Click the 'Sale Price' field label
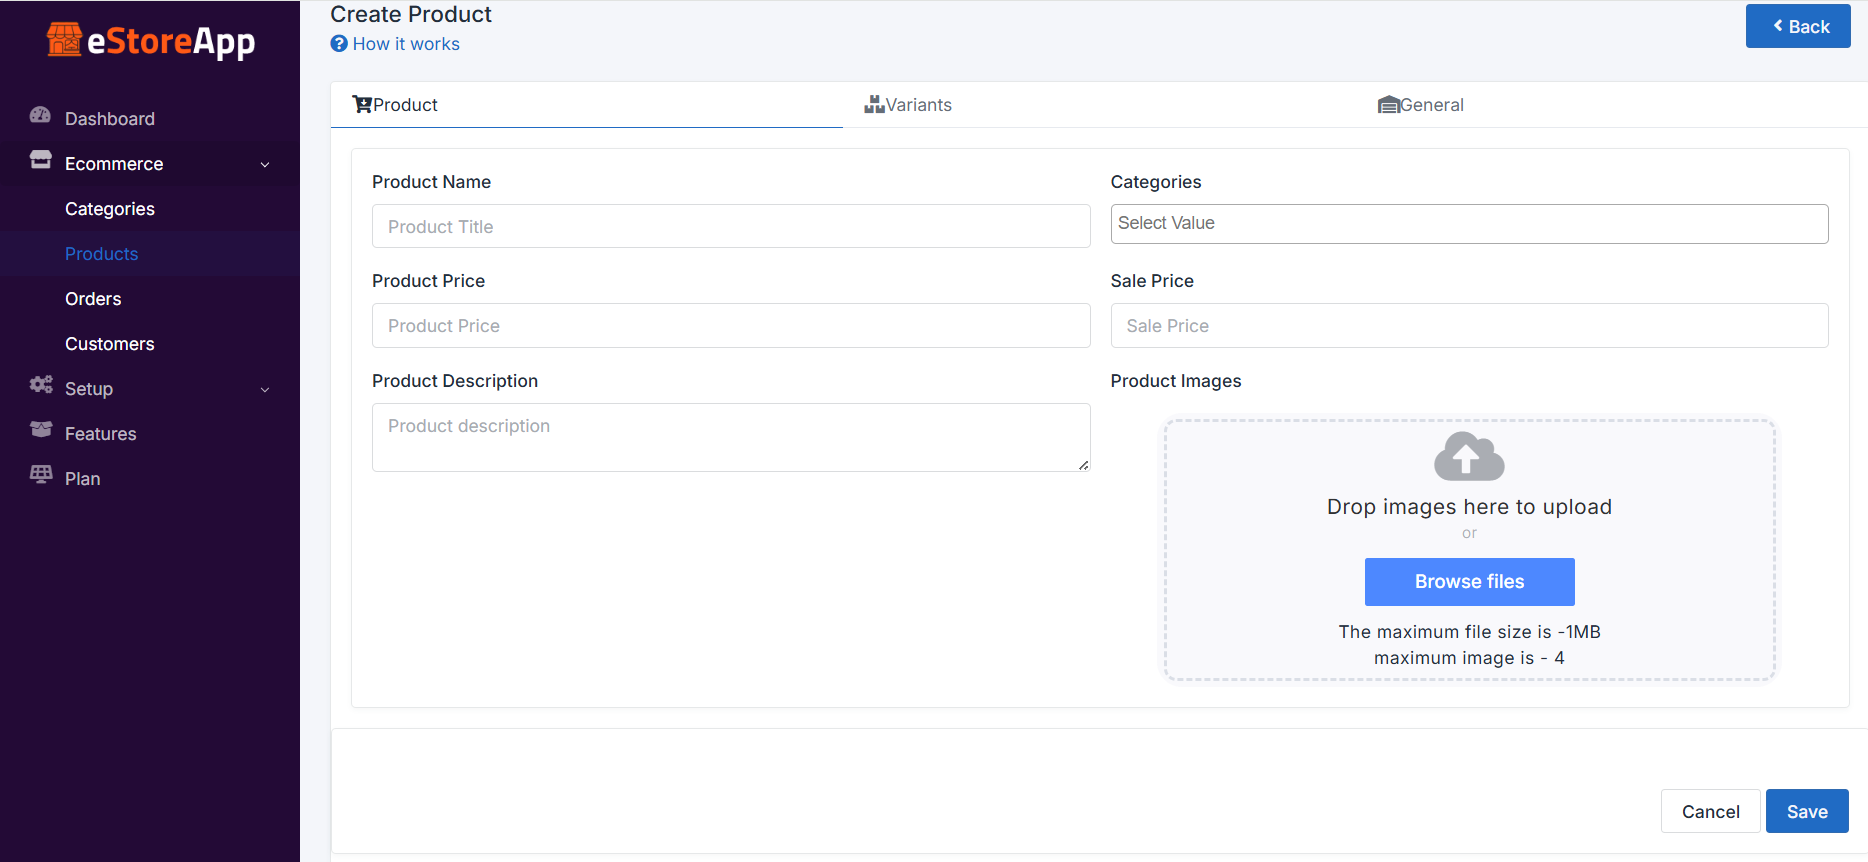The image size is (1868, 862). (1152, 281)
